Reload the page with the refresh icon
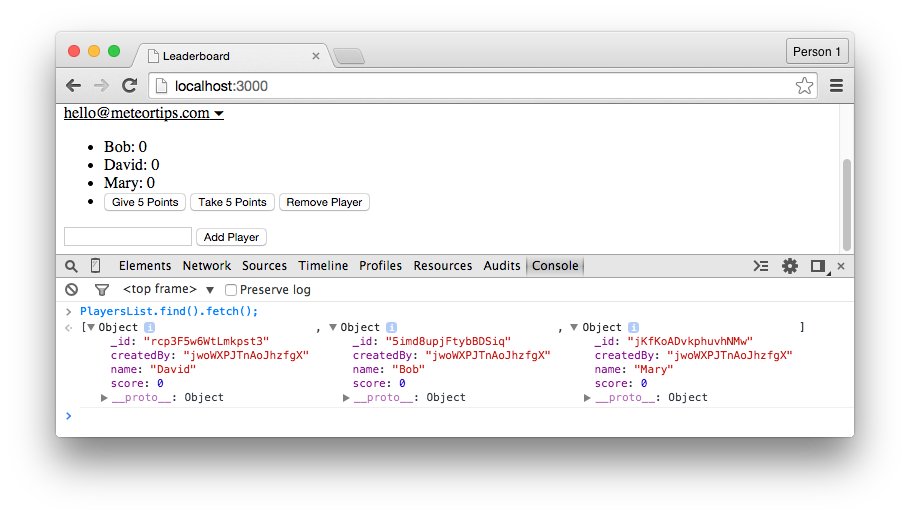This screenshot has width=910, height=517. 129,86
